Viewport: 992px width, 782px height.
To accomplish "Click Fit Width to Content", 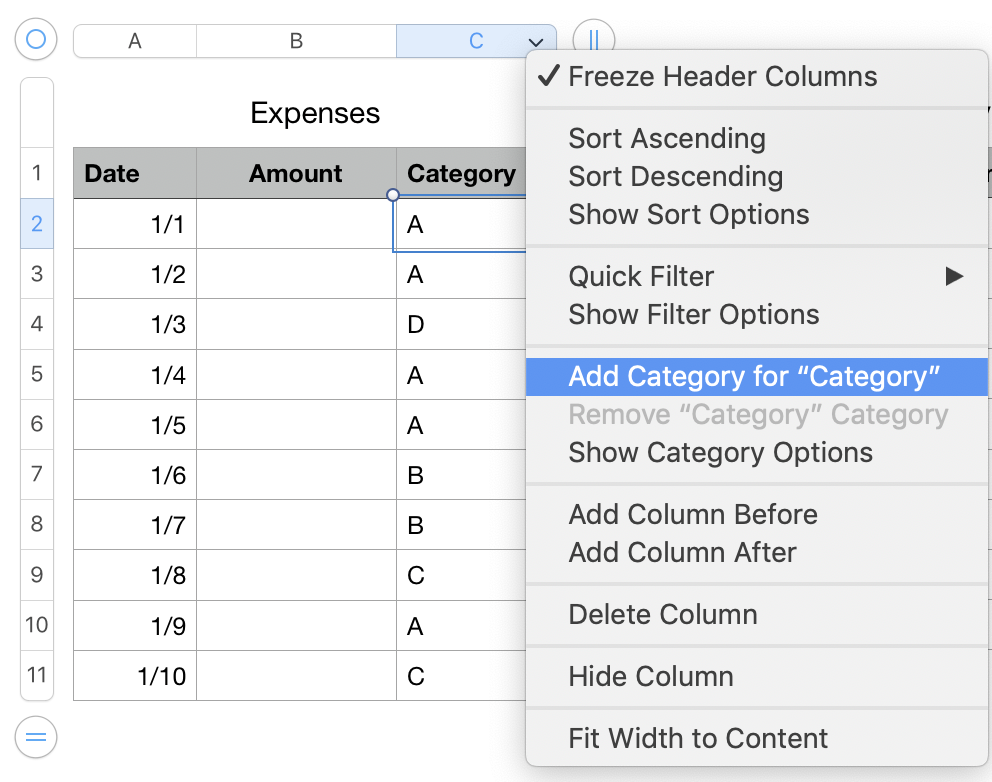I will (698, 739).
